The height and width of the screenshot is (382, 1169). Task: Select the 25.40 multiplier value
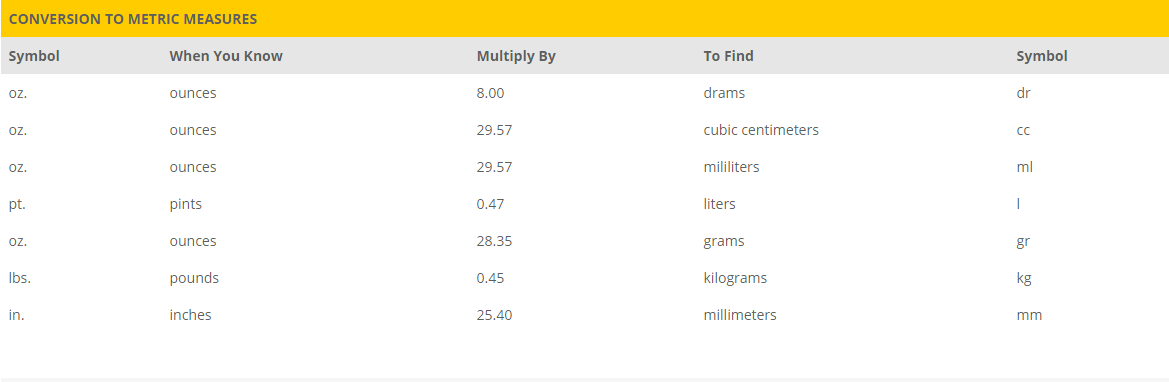[x=494, y=315]
